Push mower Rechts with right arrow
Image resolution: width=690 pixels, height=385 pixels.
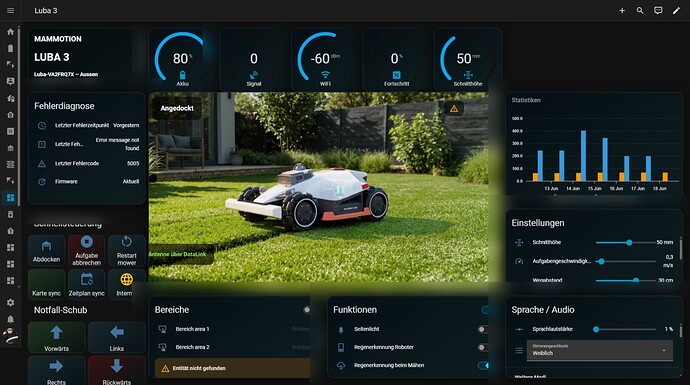pyautogui.click(x=56, y=370)
